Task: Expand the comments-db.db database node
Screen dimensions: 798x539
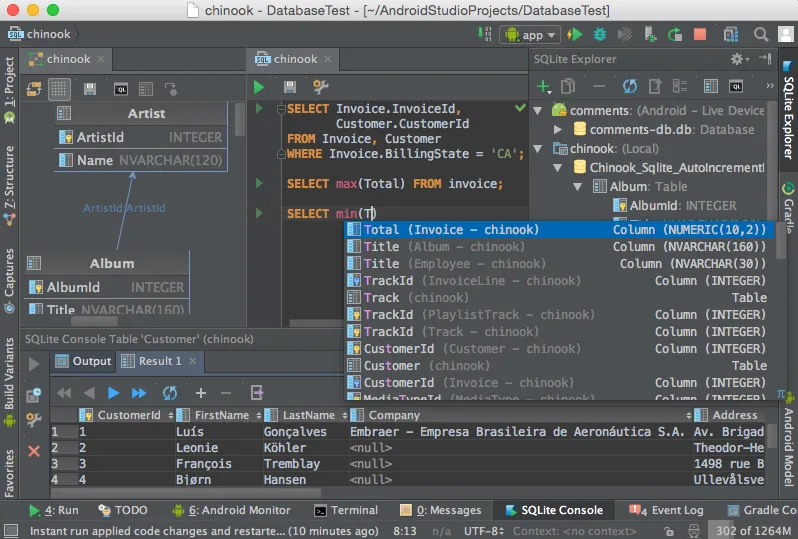Action: coord(558,129)
